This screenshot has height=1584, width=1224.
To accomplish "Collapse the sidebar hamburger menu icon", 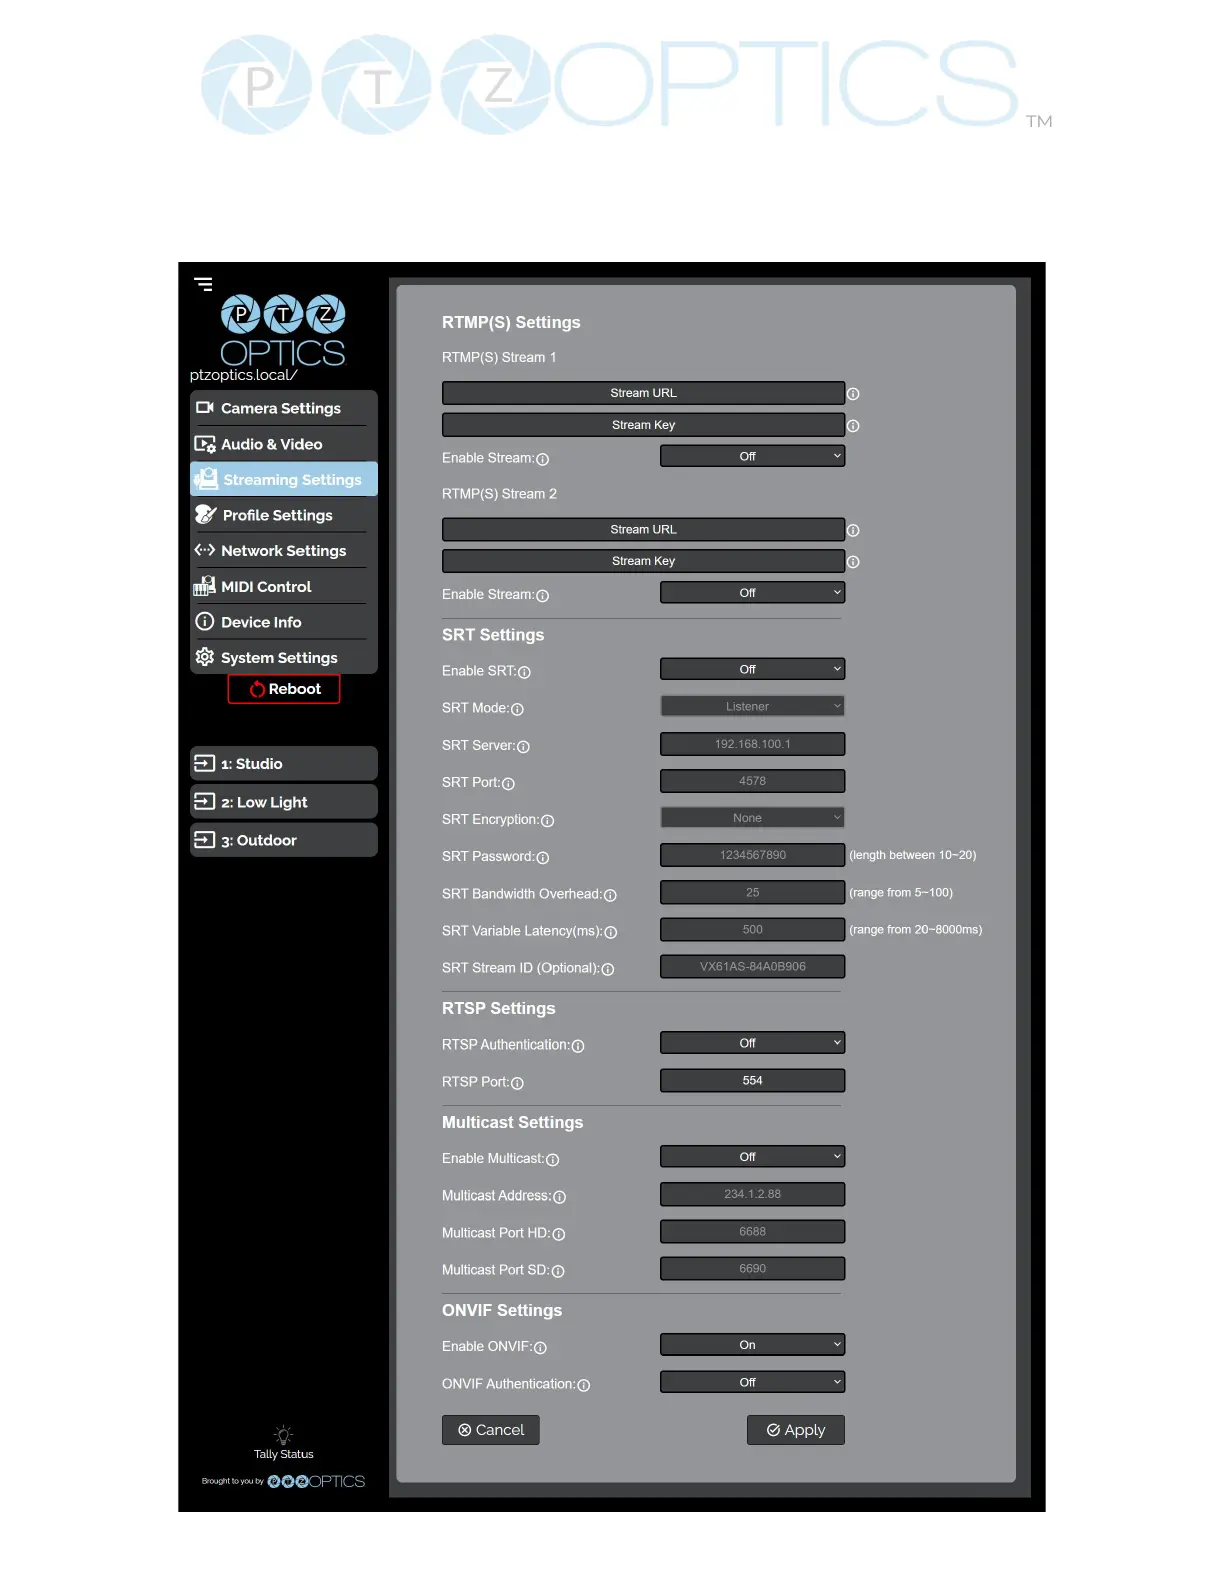I will coord(203,284).
